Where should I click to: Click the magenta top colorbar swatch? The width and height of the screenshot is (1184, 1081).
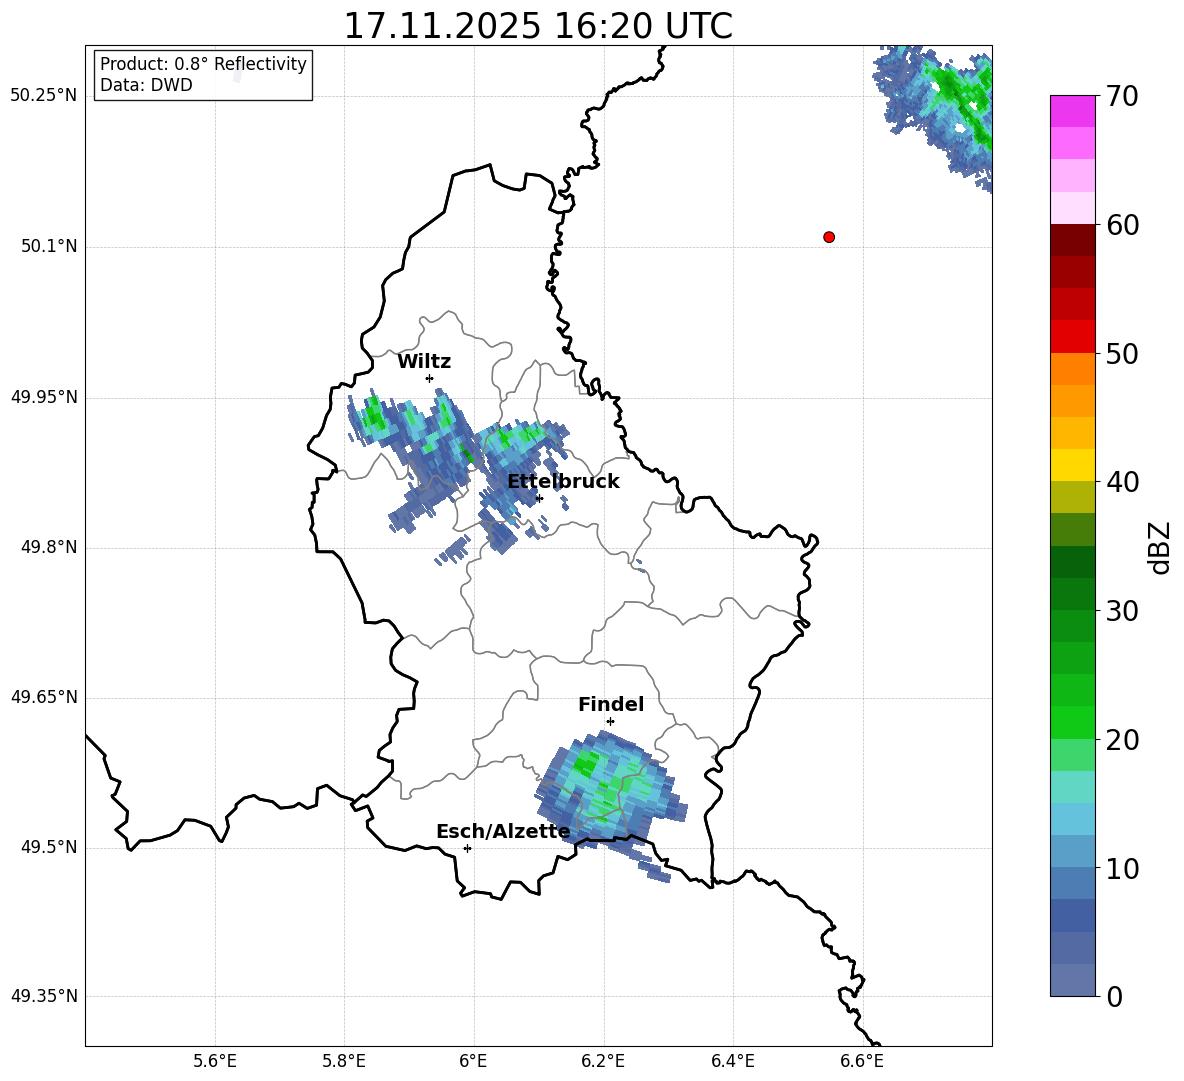(1072, 111)
